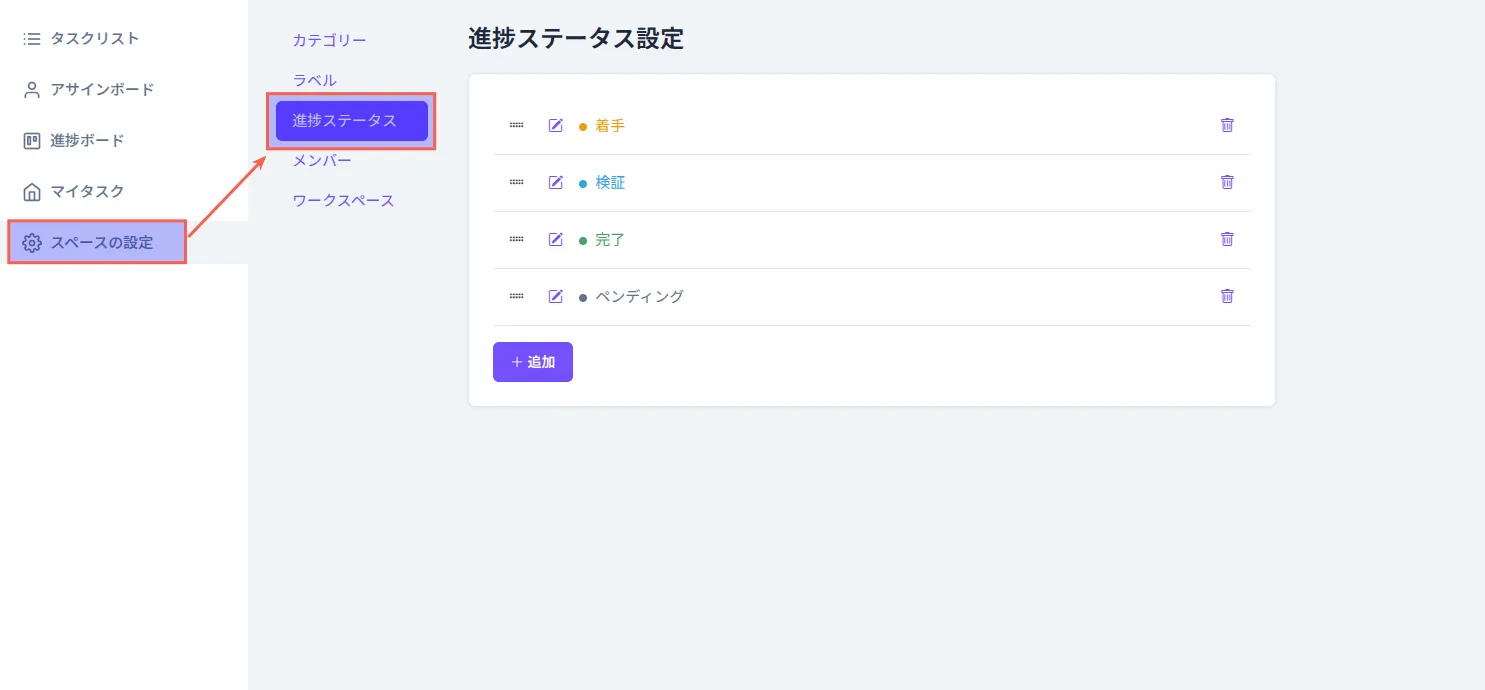The width and height of the screenshot is (1485, 690).
Task: Edit the 検証 status name
Action: pyautogui.click(x=556, y=182)
